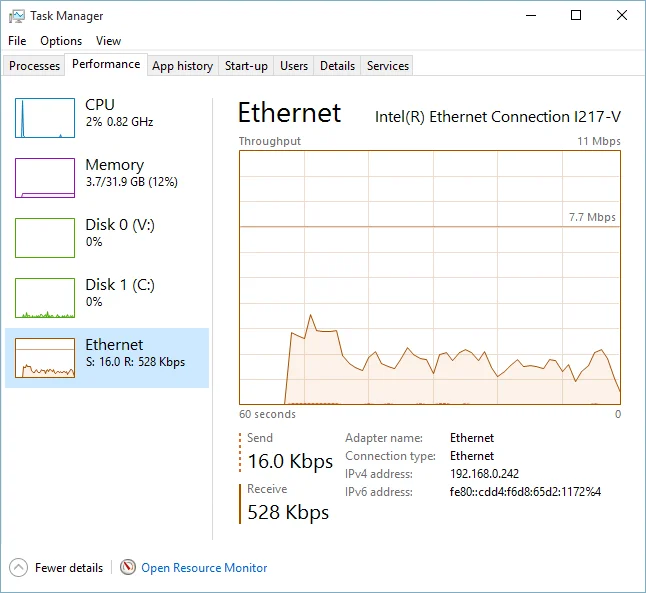Switch to the App history tab
This screenshot has width=646, height=593.
point(183,66)
